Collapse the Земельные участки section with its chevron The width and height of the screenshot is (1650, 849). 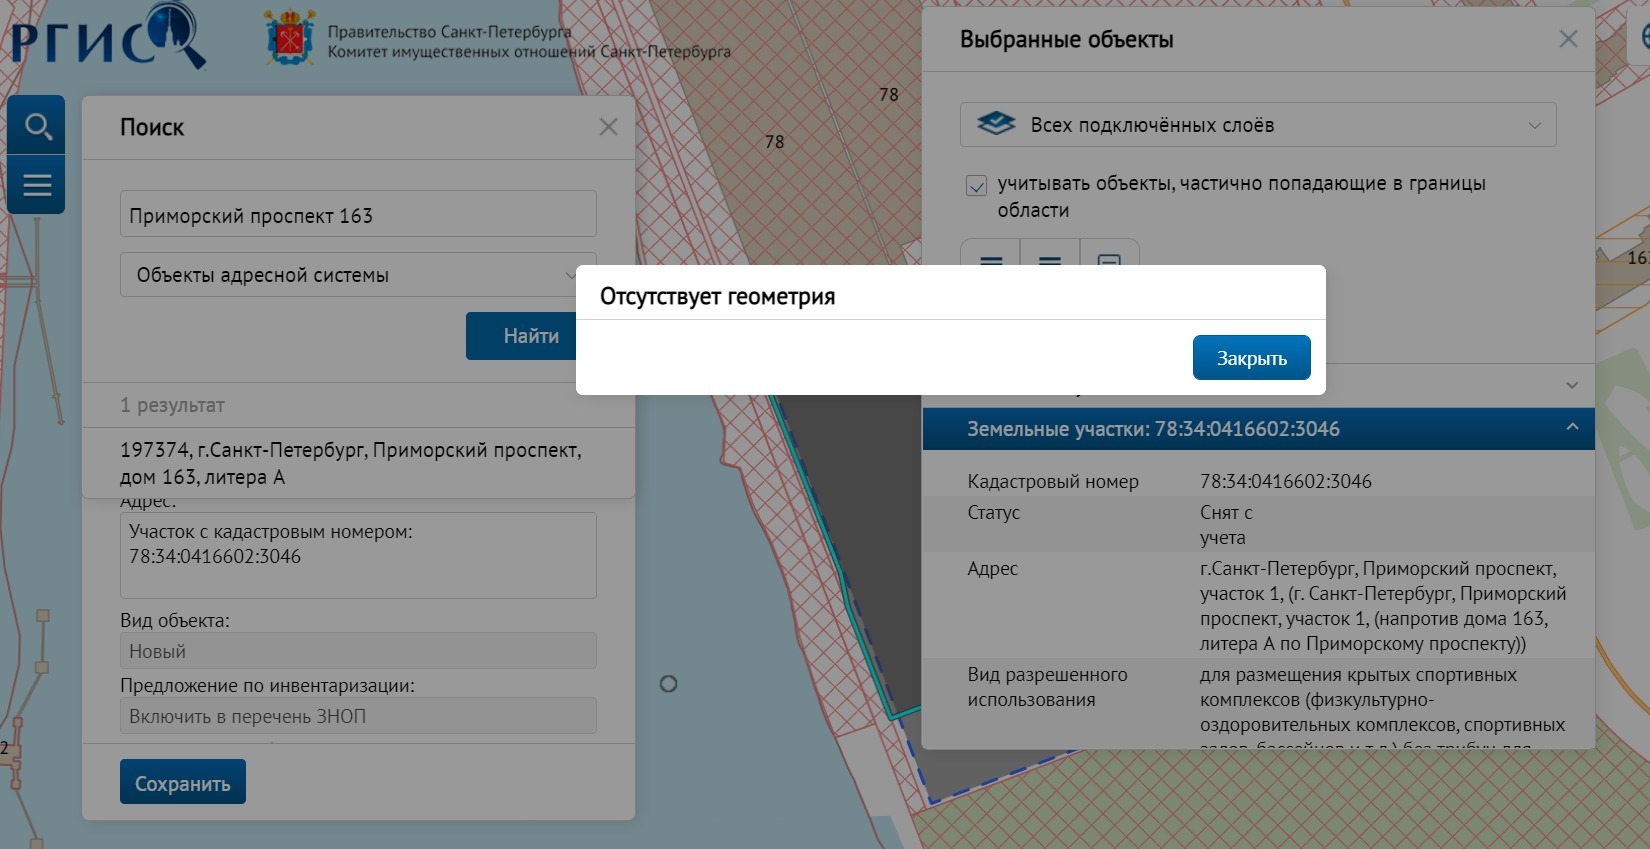1572,428
